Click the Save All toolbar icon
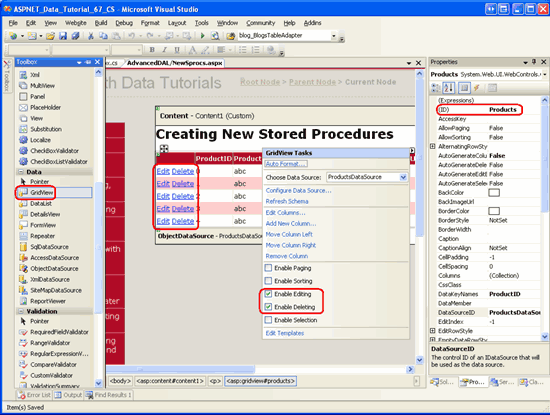Image resolution: width=550 pixels, height=415 pixels. [75, 35]
